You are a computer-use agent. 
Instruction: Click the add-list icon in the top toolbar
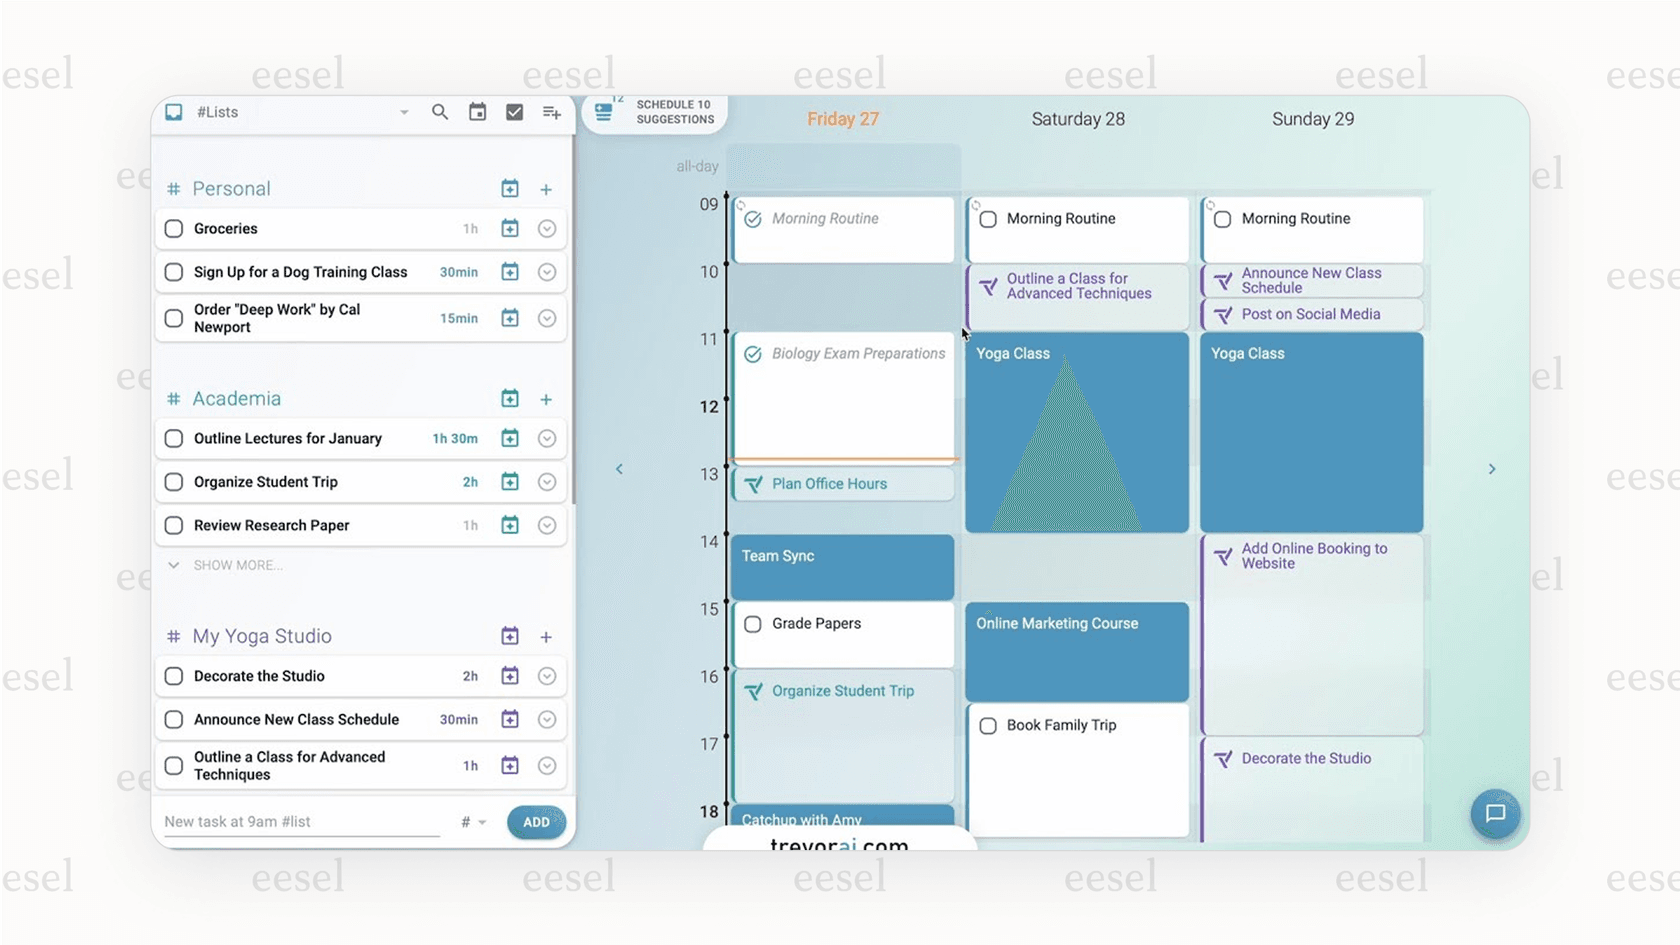(551, 112)
